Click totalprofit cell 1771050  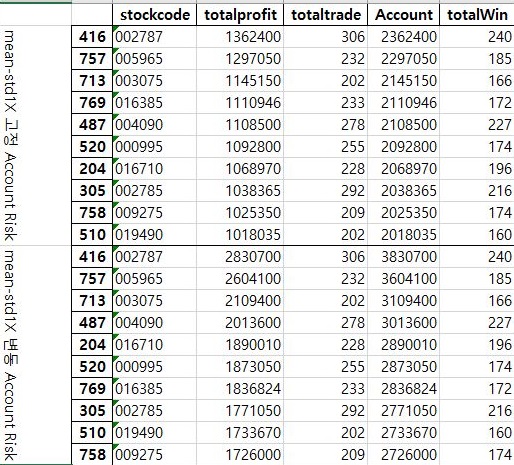click(x=240, y=411)
